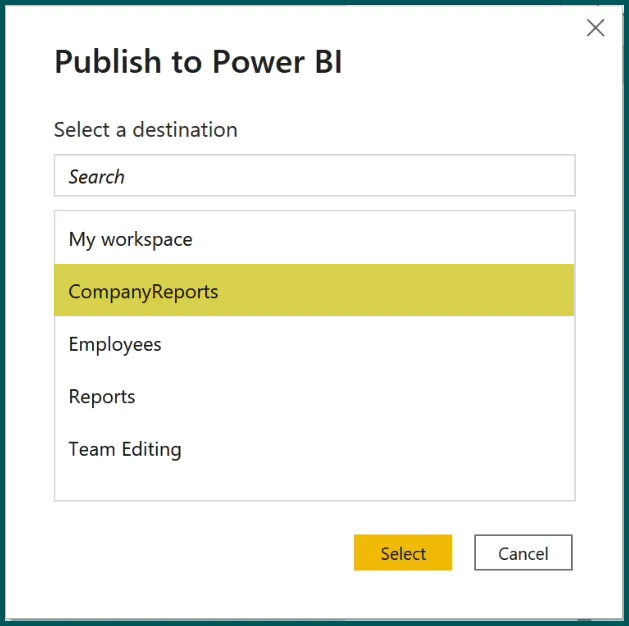Viewport: 629px width, 626px height.
Task: Click the Cancel button
Action: coord(523,553)
